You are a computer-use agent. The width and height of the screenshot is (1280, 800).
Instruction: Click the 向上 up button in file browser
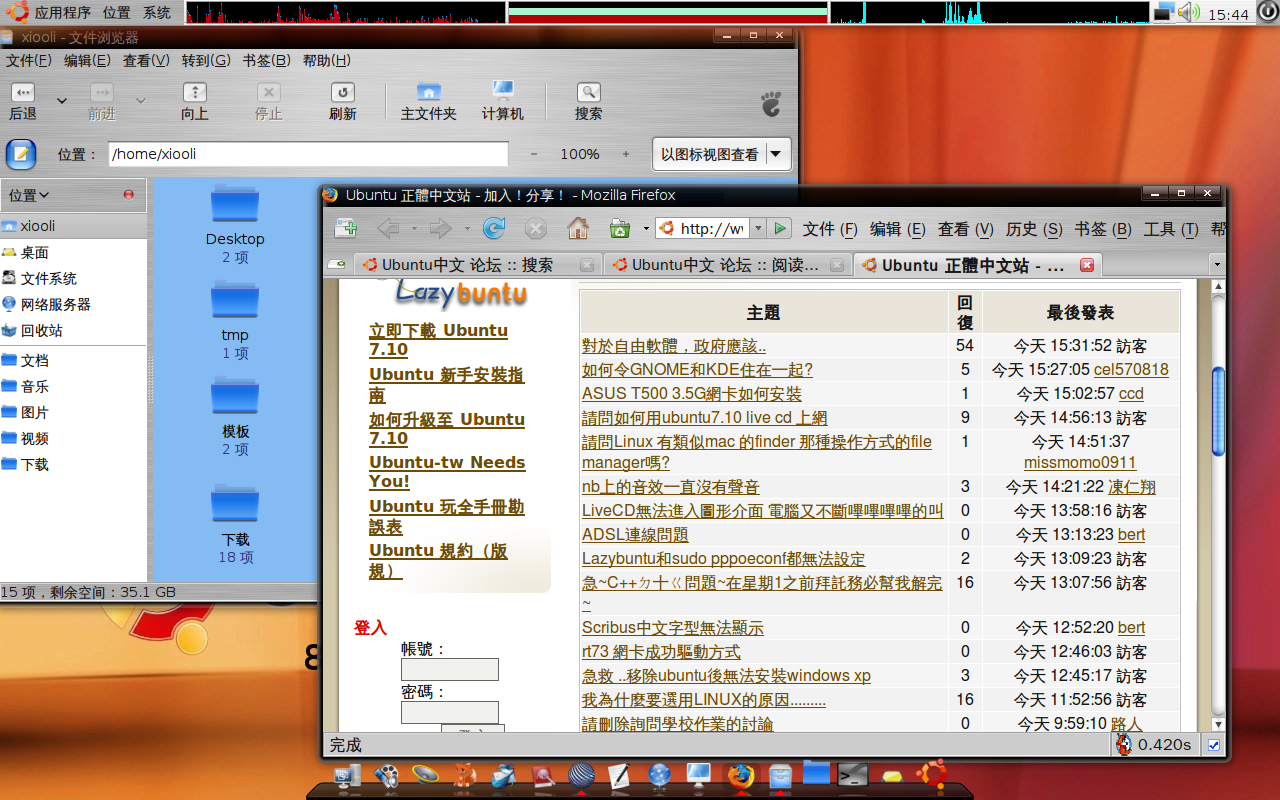194,102
